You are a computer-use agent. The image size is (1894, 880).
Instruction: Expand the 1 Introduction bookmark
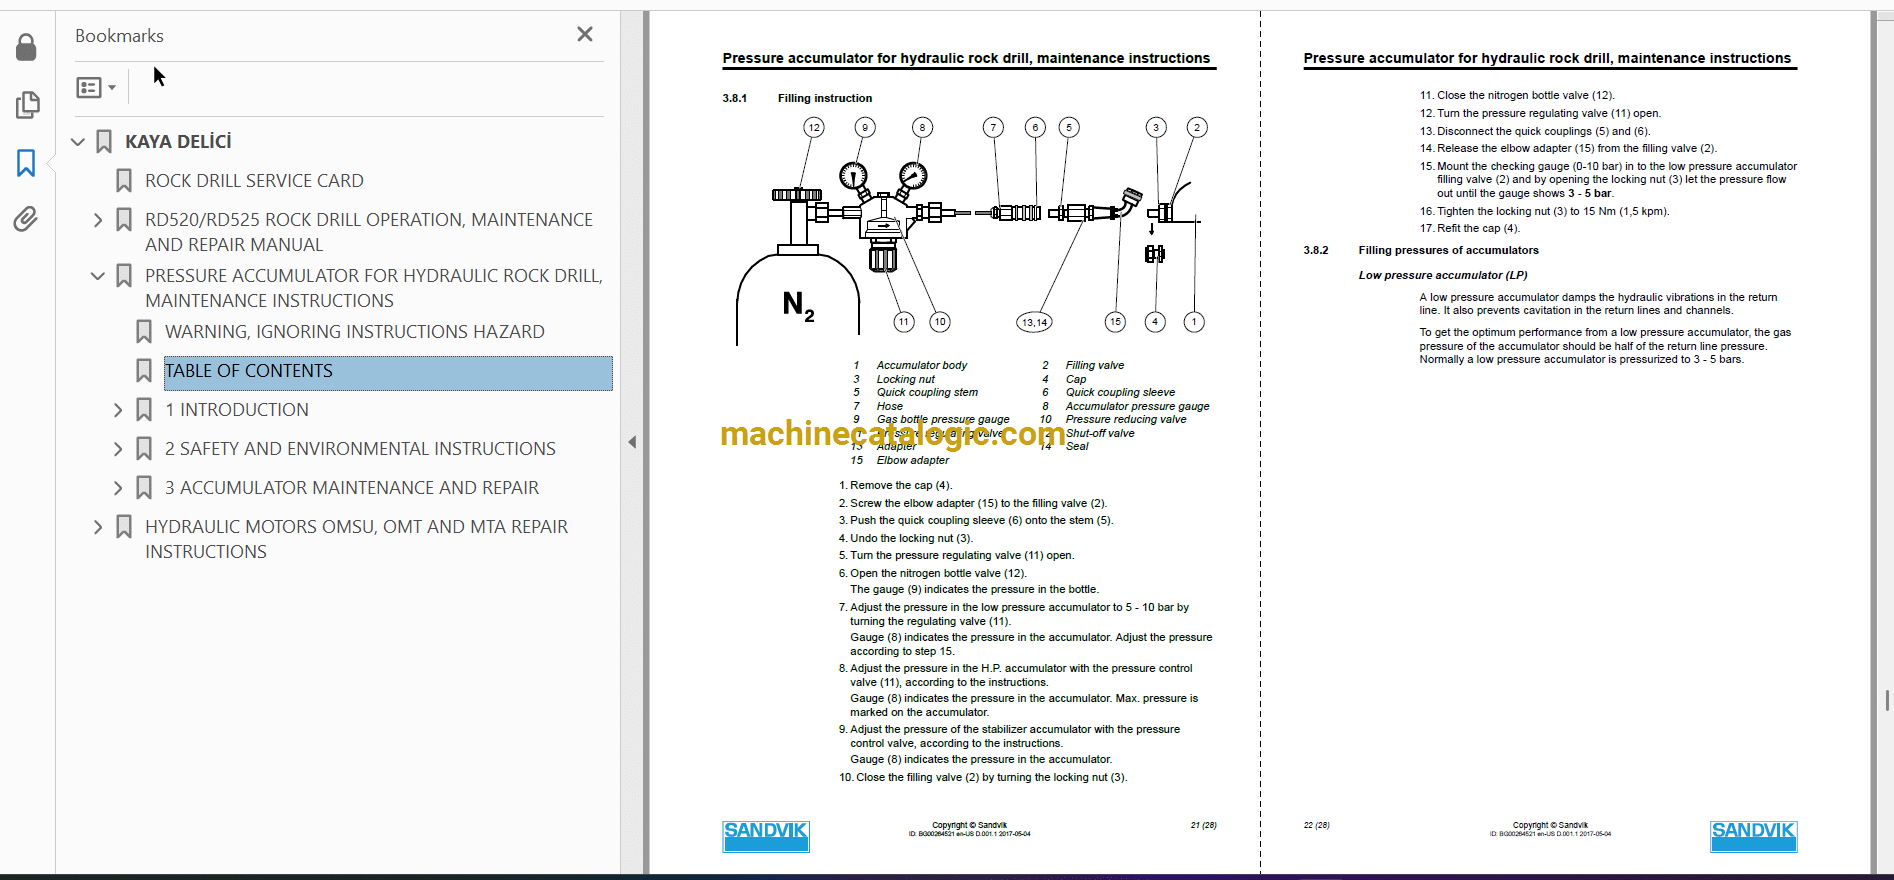(x=118, y=410)
